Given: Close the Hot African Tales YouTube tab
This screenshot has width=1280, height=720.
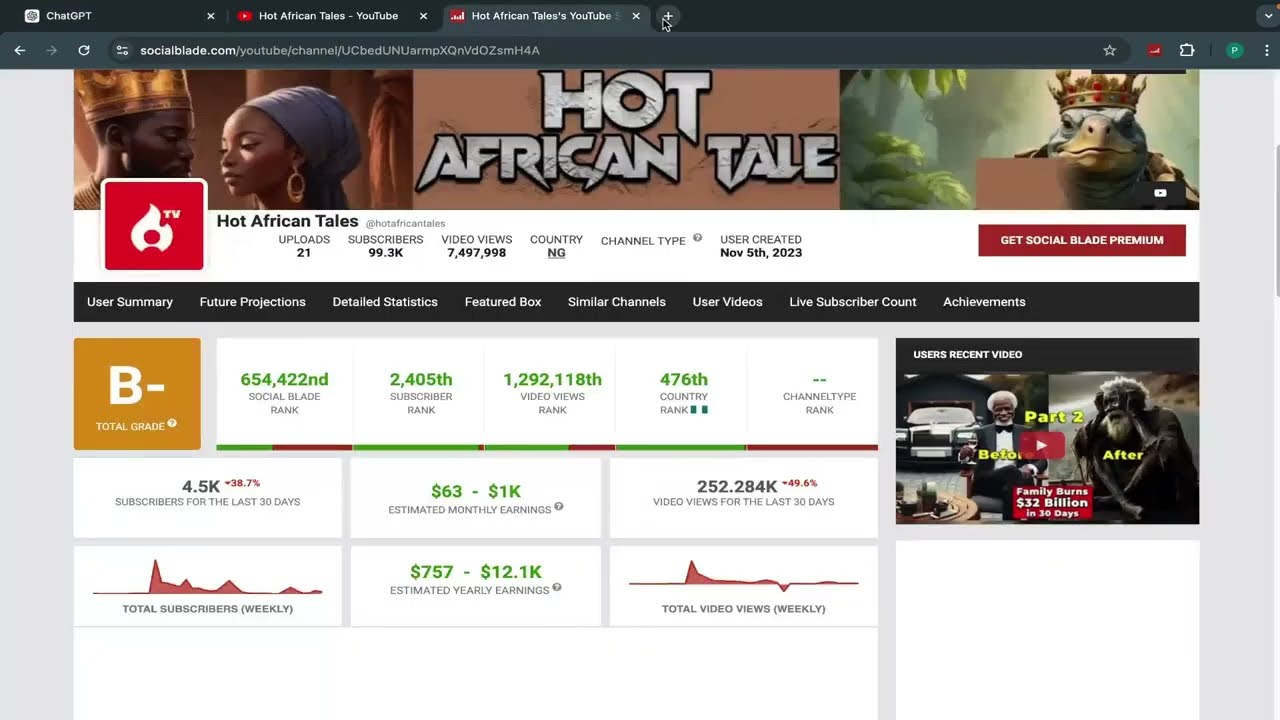Looking at the screenshot, I should pyautogui.click(x=423, y=16).
